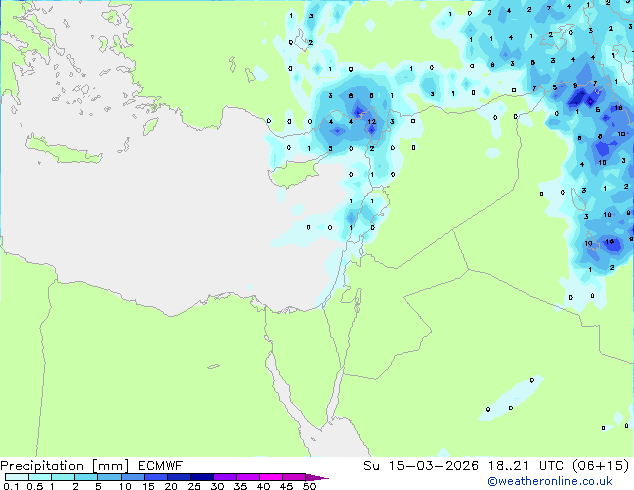Screen dimensions: 634x490
Task: Click the '50' legend scale label
Action: pyautogui.click(x=309, y=486)
